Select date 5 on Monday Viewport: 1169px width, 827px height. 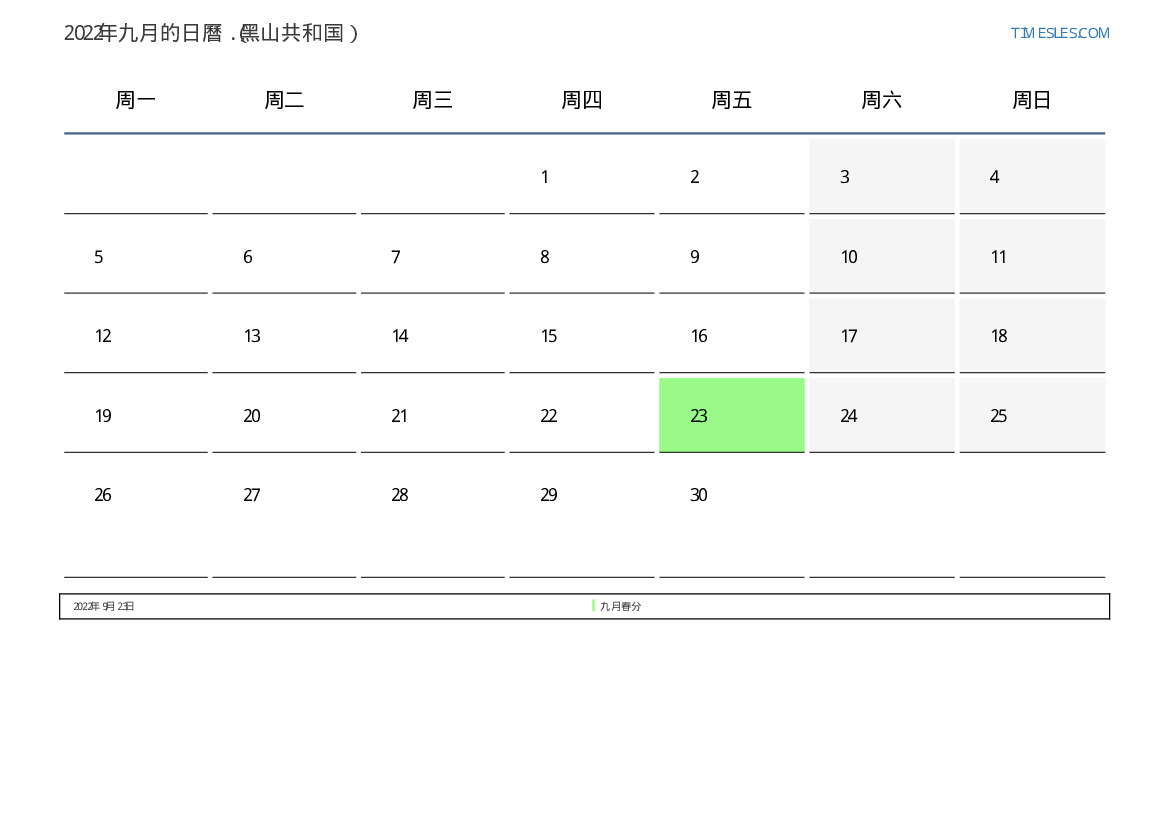99,257
